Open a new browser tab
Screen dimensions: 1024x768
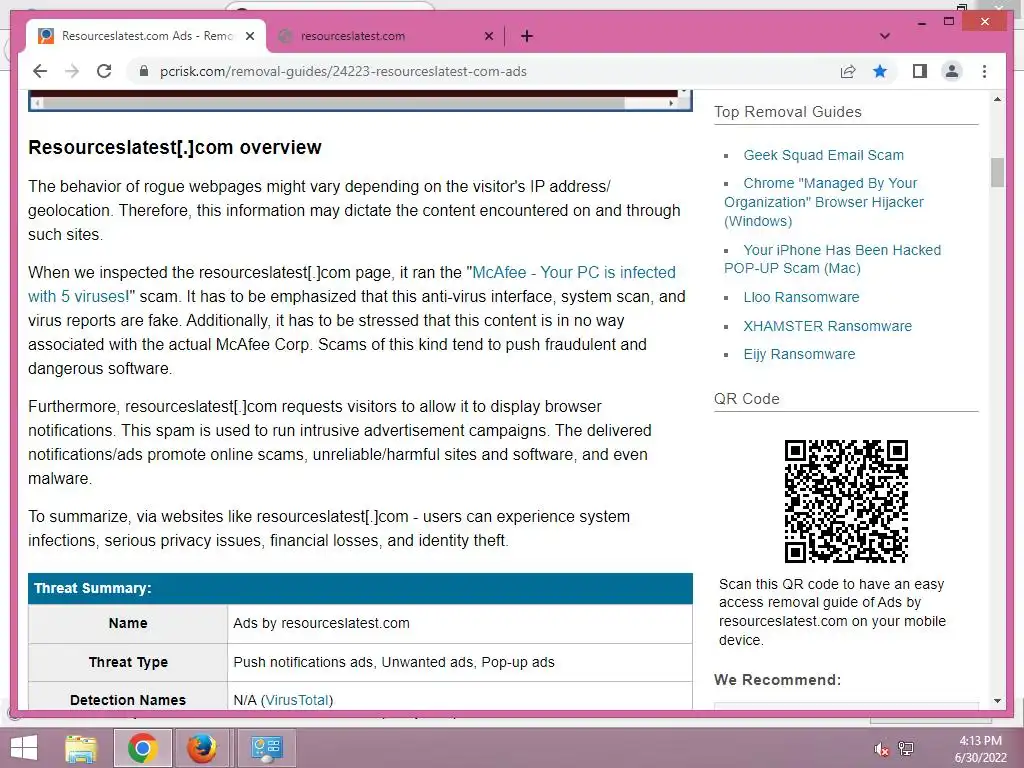(x=526, y=36)
